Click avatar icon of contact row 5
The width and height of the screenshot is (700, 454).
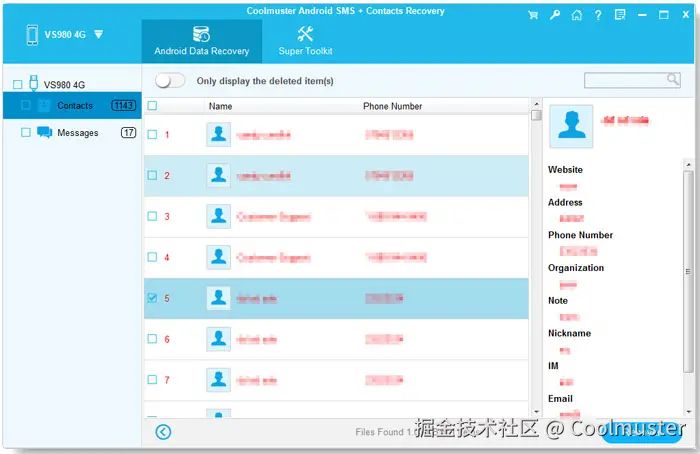pyautogui.click(x=218, y=298)
